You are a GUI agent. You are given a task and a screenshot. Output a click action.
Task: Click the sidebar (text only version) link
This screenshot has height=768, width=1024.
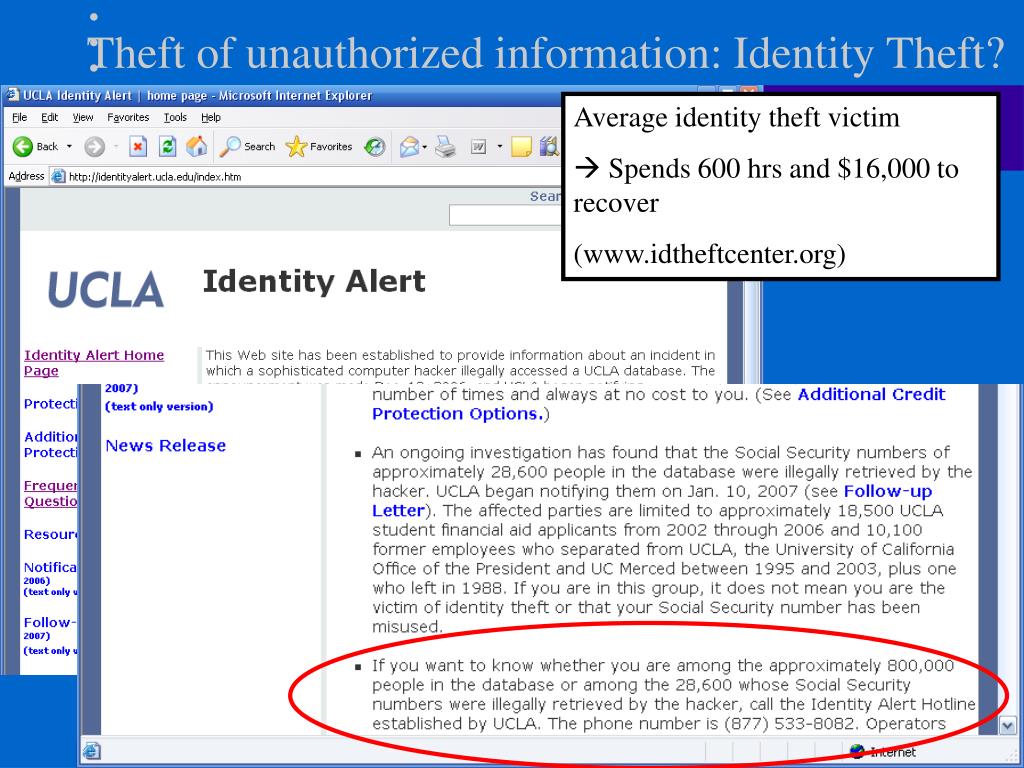click(159, 406)
